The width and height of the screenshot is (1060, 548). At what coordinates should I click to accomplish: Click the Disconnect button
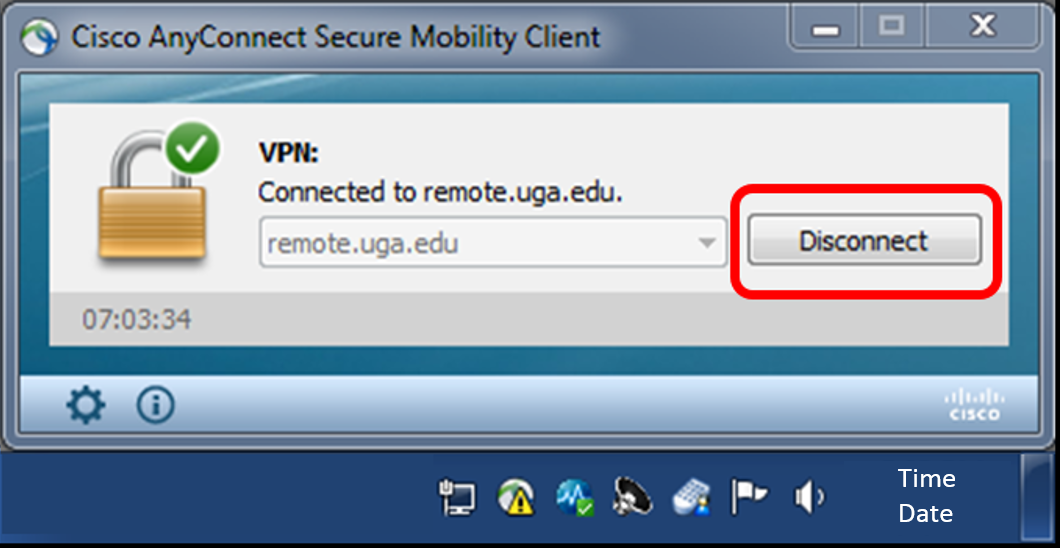864,241
